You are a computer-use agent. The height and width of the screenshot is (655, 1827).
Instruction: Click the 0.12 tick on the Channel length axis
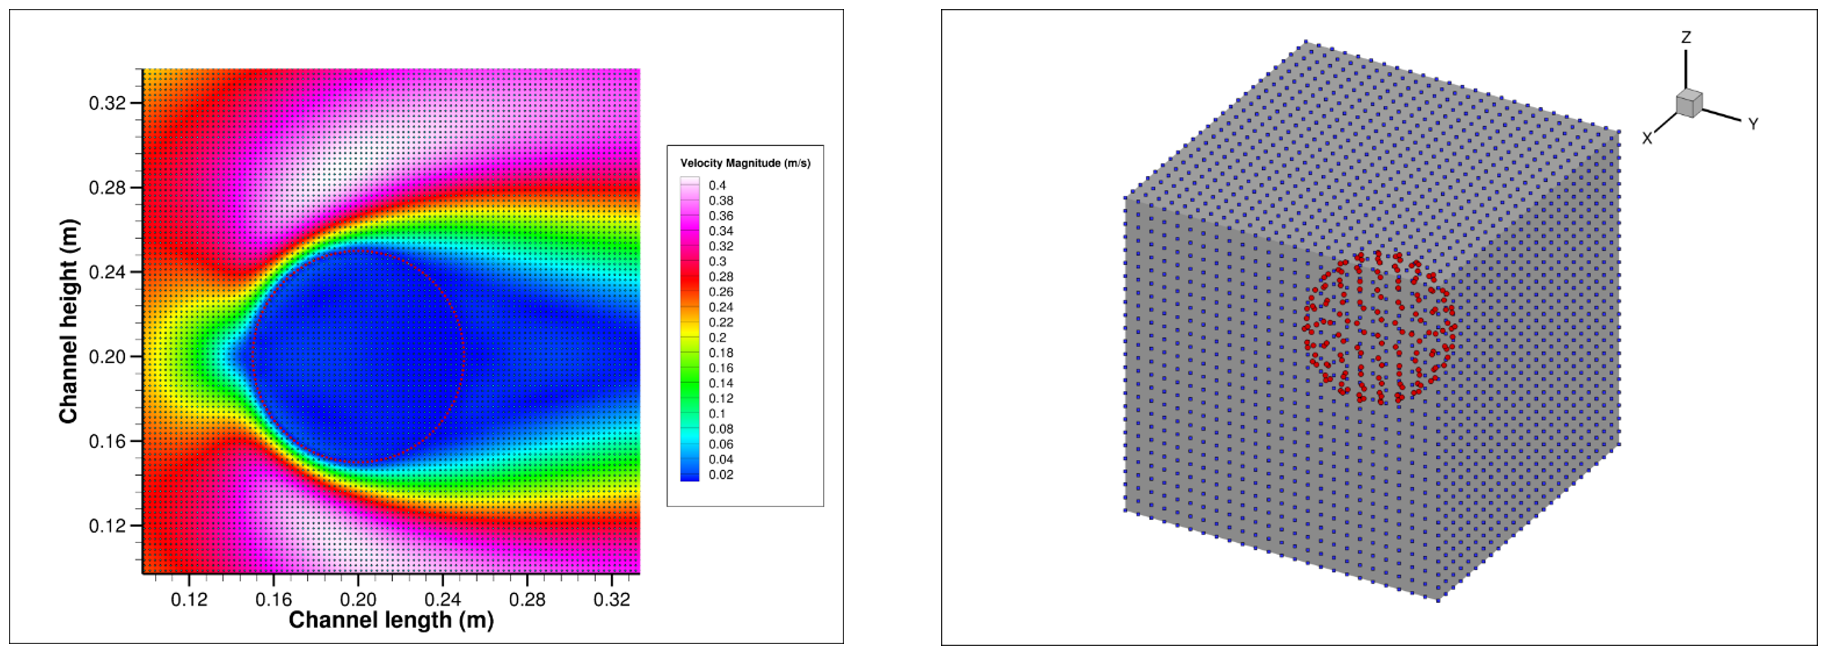point(188,599)
